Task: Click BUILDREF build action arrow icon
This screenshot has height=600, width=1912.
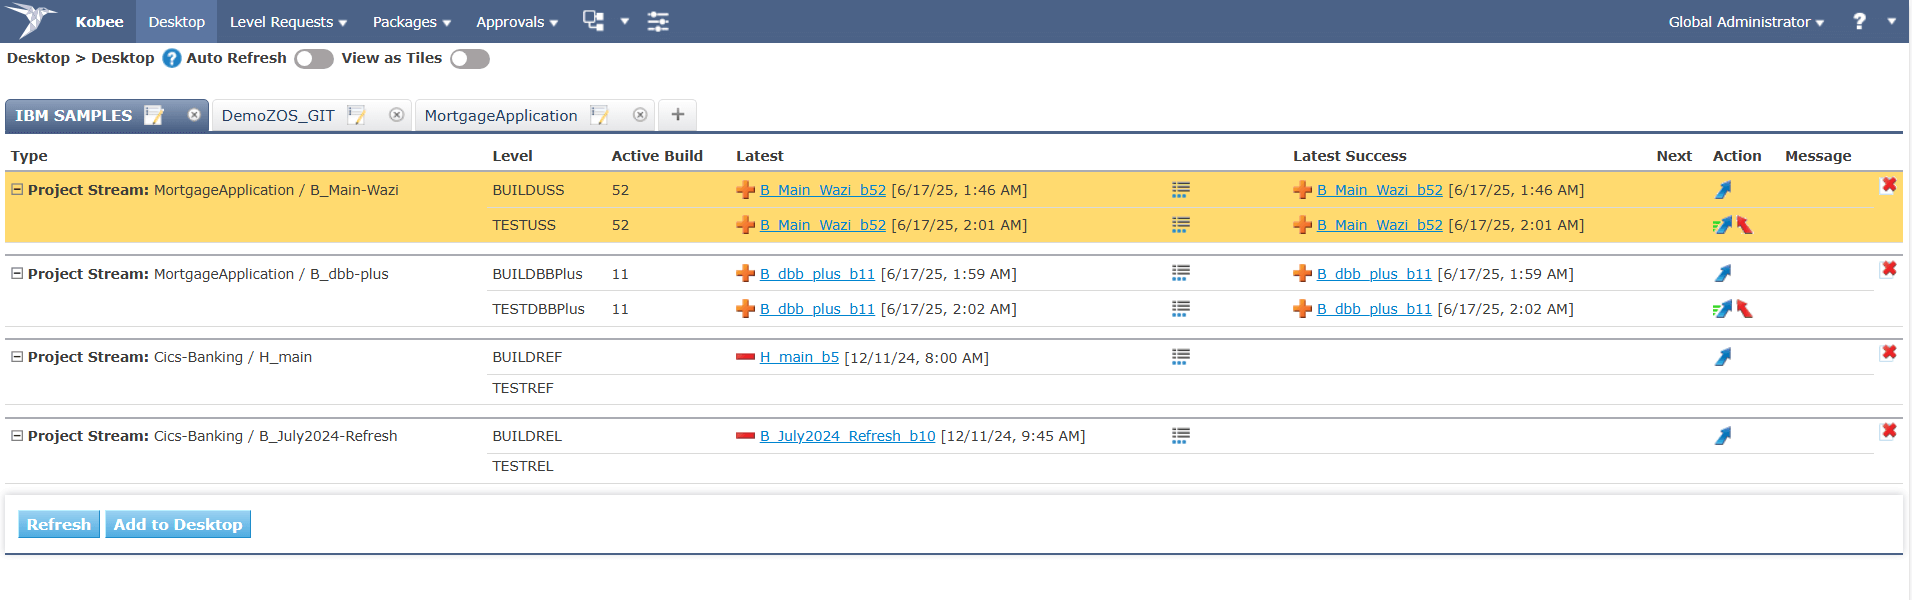Action: click(1723, 357)
